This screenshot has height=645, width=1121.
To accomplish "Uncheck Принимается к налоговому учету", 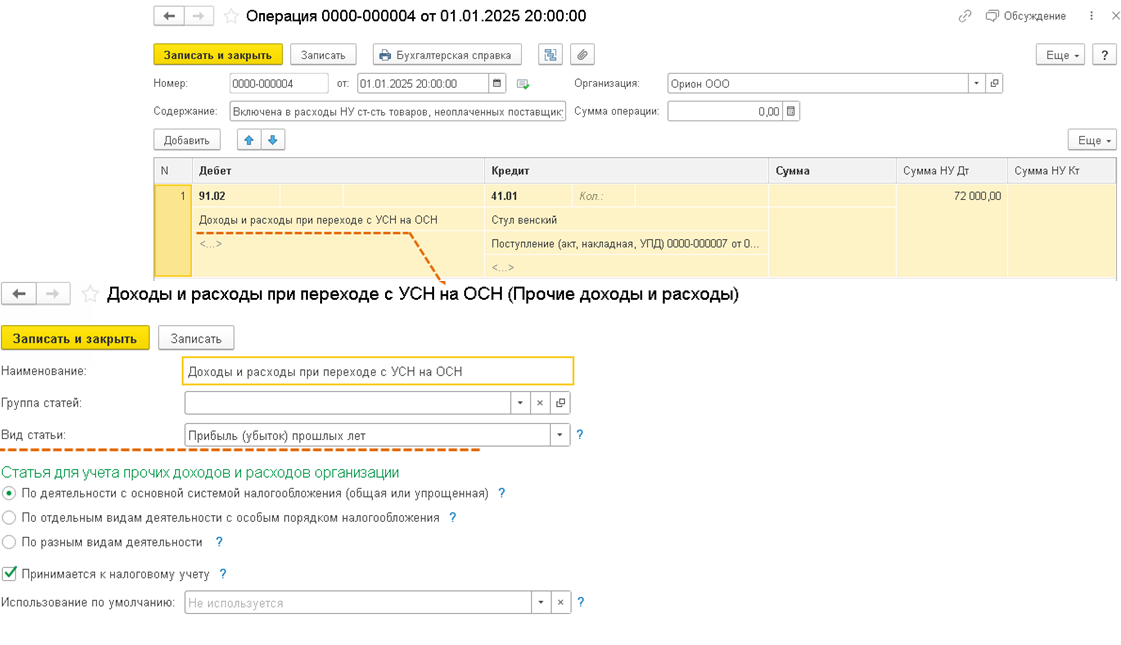I will [x=10, y=574].
